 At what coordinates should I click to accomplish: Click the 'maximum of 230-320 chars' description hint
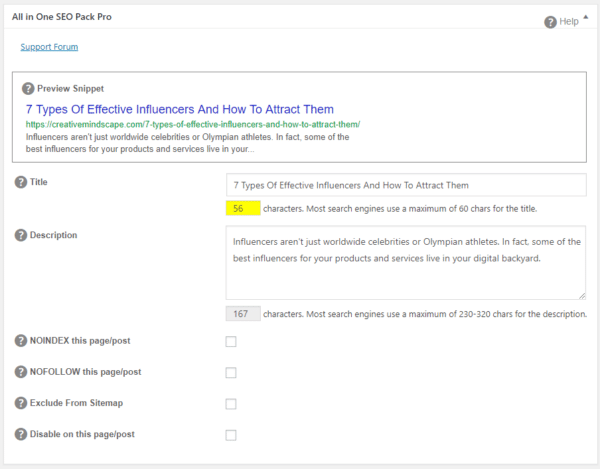pyautogui.click(x=425, y=314)
